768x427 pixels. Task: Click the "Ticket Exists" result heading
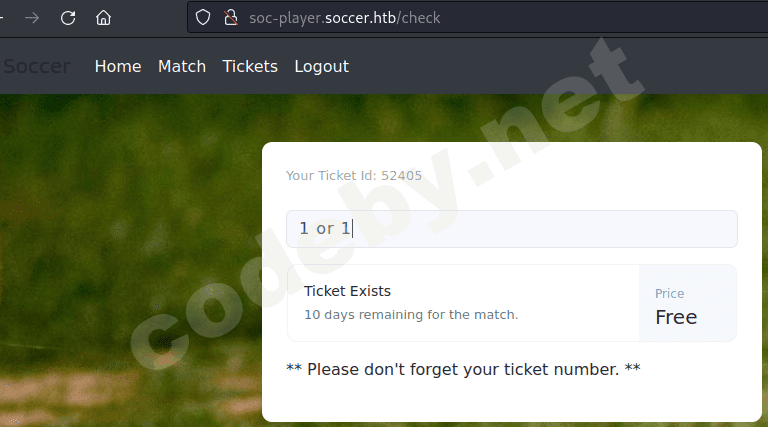tap(347, 291)
